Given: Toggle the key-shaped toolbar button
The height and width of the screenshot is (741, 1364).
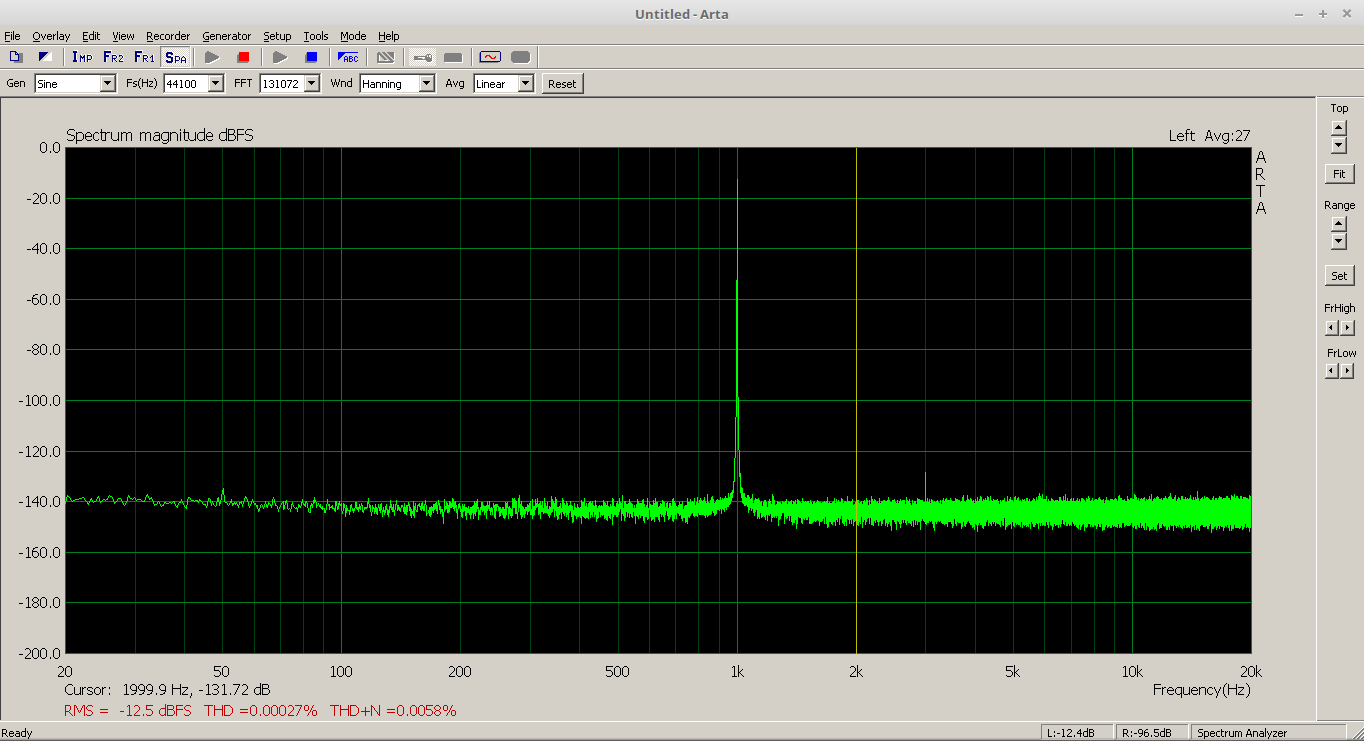Looking at the screenshot, I should coord(422,57).
